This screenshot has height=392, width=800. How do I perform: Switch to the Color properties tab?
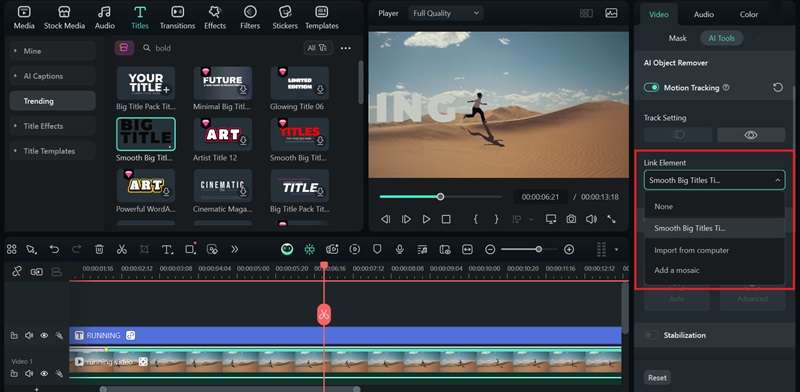pyautogui.click(x=749, y=14)
